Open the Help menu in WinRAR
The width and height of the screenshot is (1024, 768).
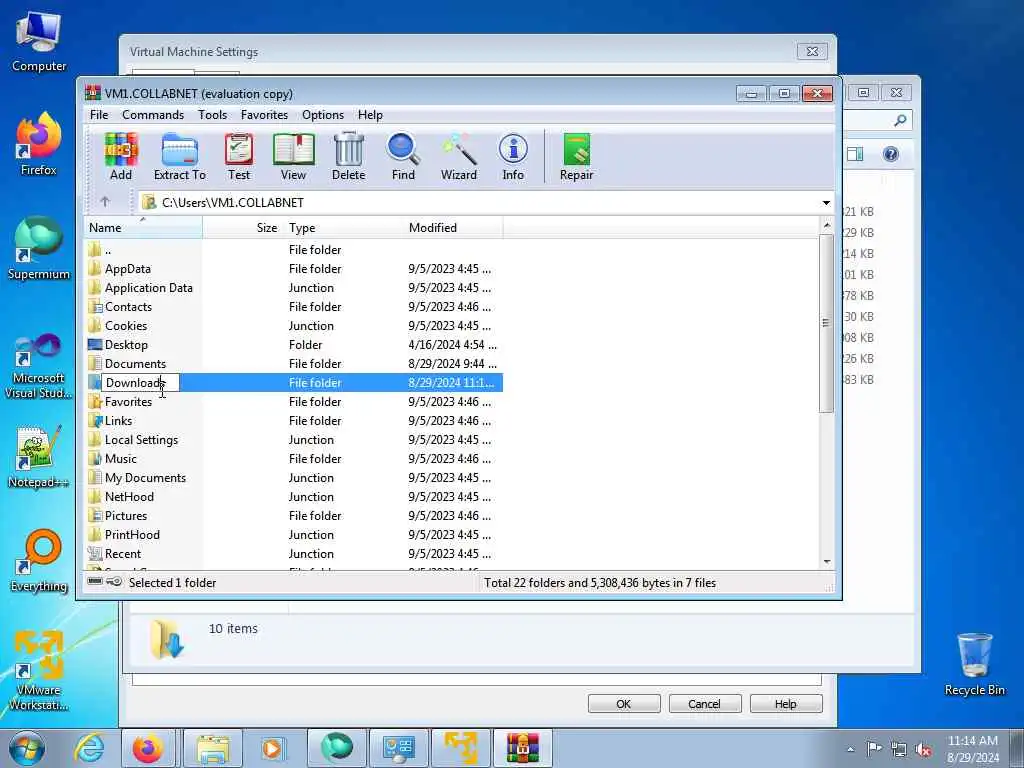tap(370, 115)
